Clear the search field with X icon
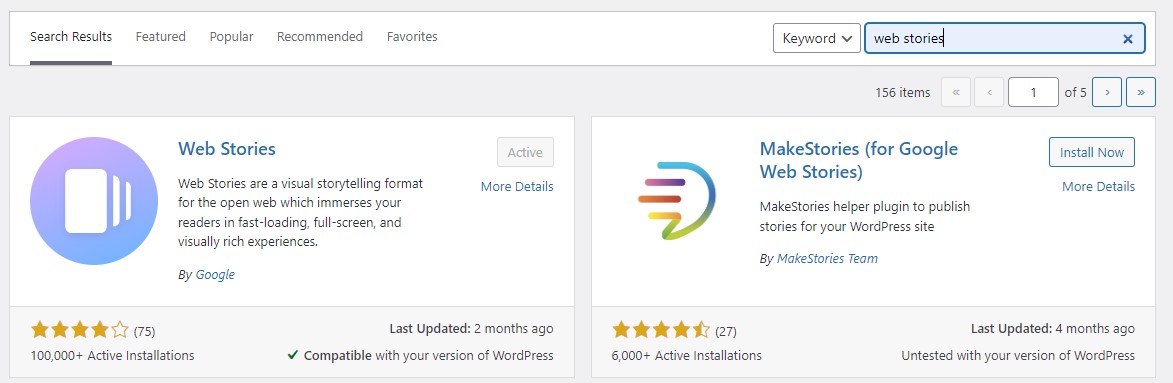The width and height of the screenshot is (1173, 383). tap(1127, 39)
